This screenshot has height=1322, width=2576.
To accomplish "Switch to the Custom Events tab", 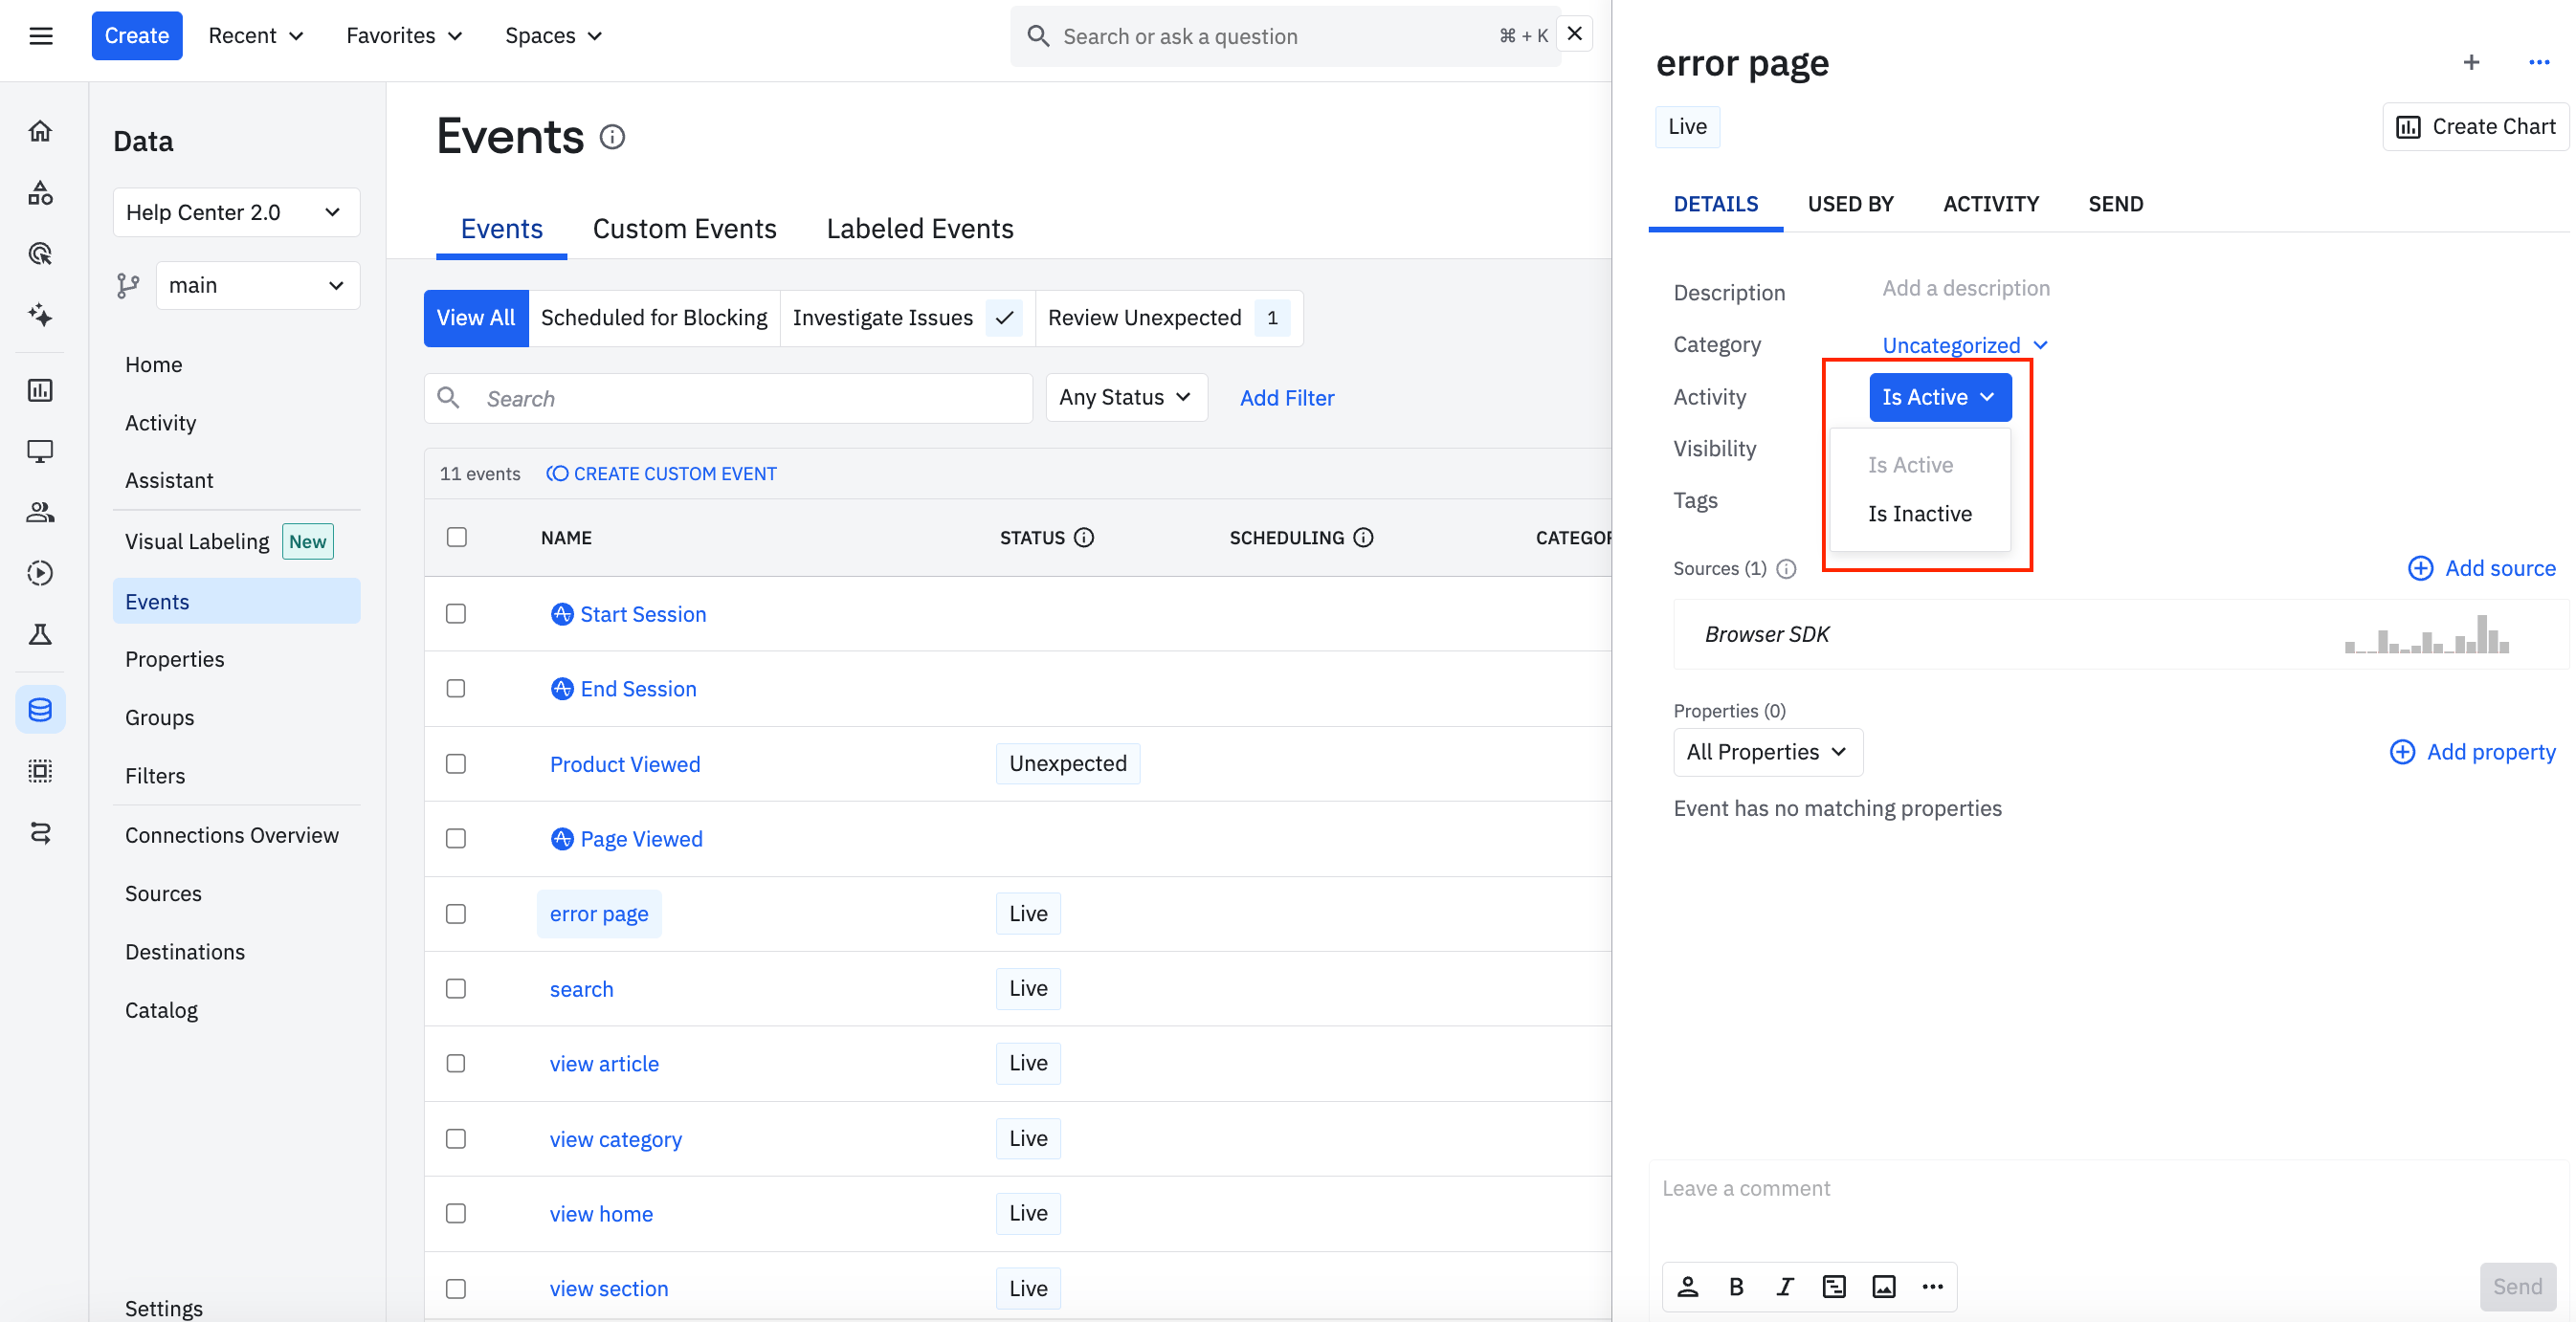I will point(684,229).
